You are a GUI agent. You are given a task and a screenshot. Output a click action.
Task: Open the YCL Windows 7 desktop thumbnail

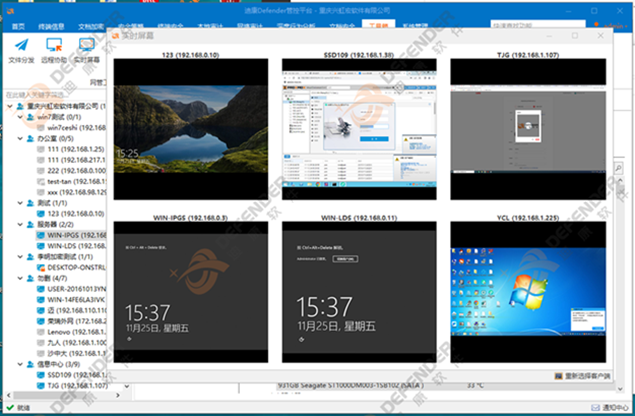[528, 290]
